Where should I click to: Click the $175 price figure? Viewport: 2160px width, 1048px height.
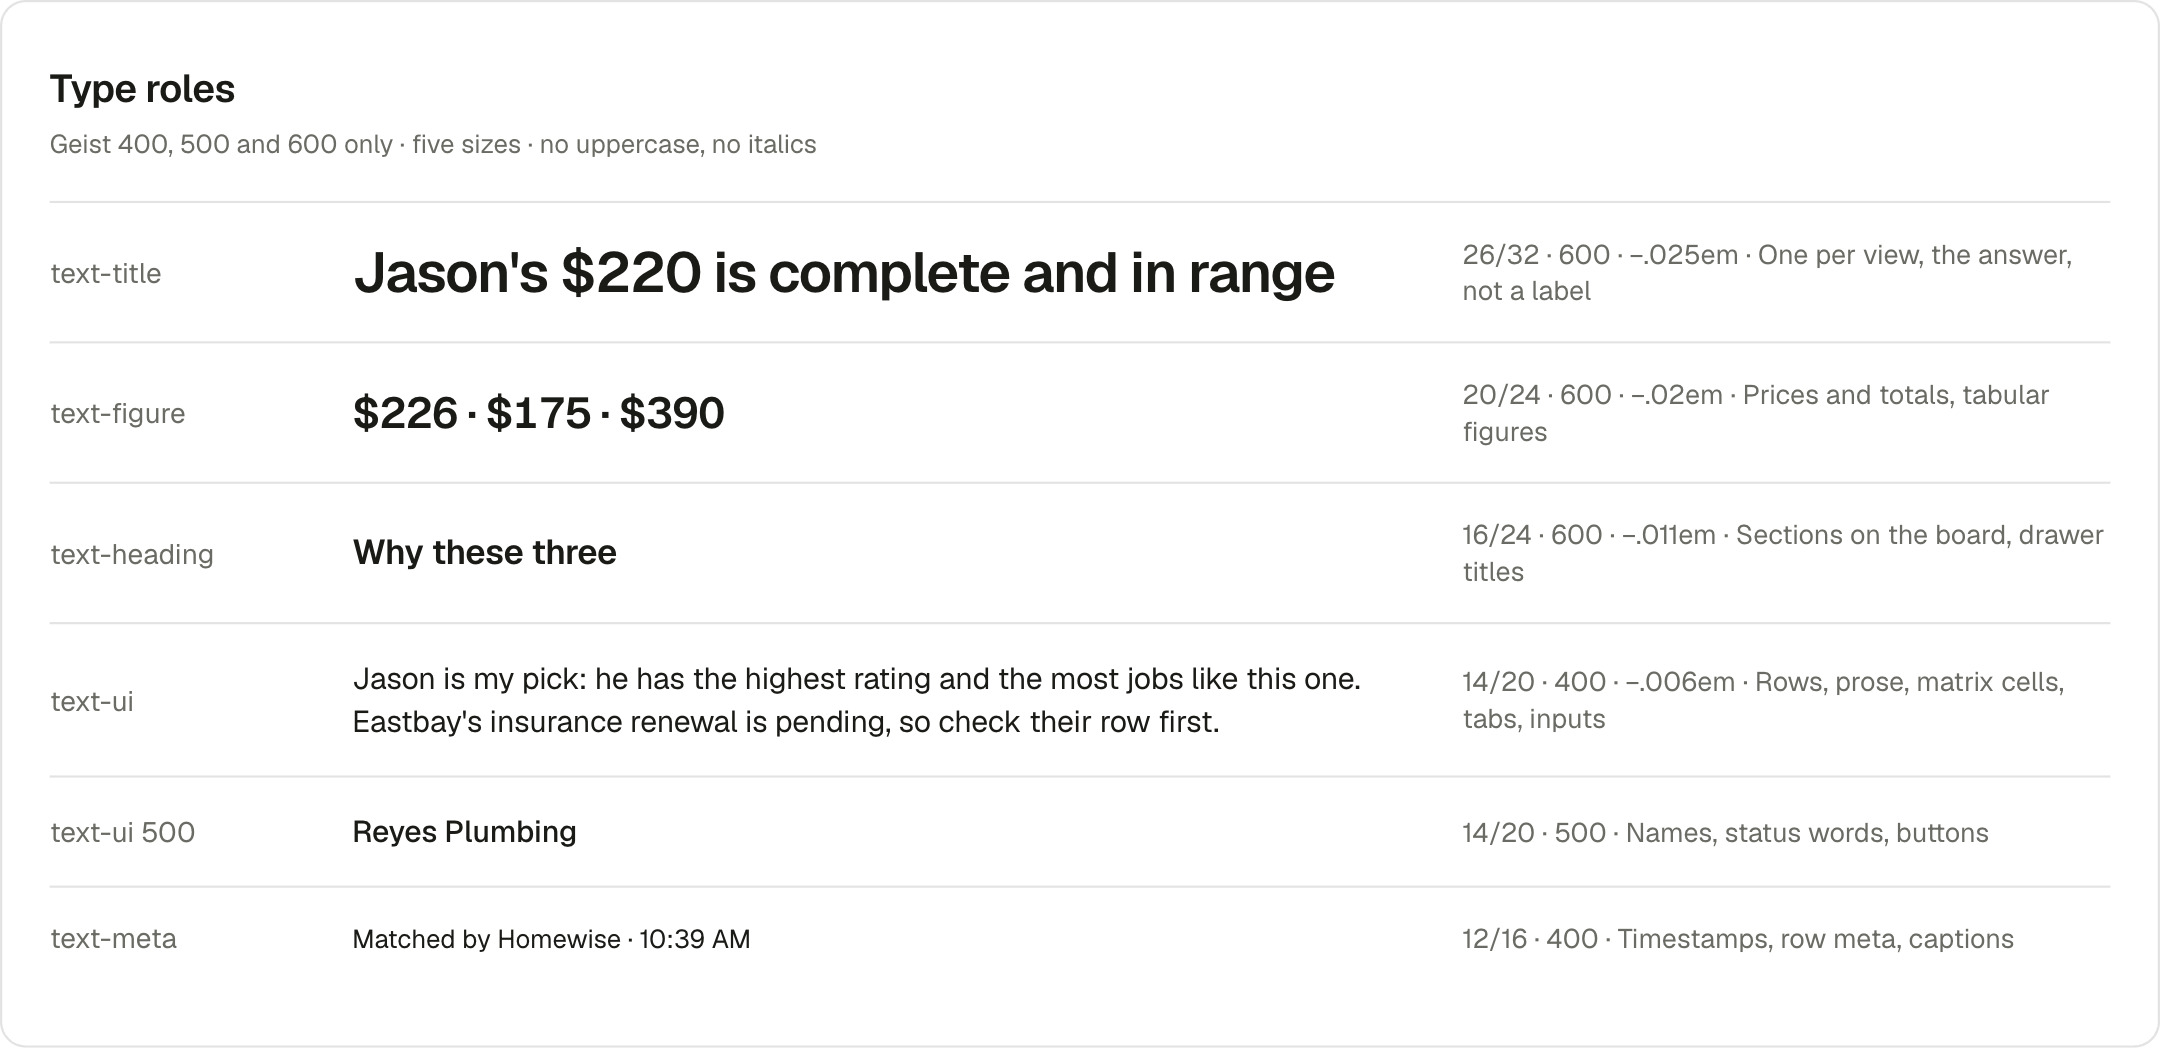point(539,413)
